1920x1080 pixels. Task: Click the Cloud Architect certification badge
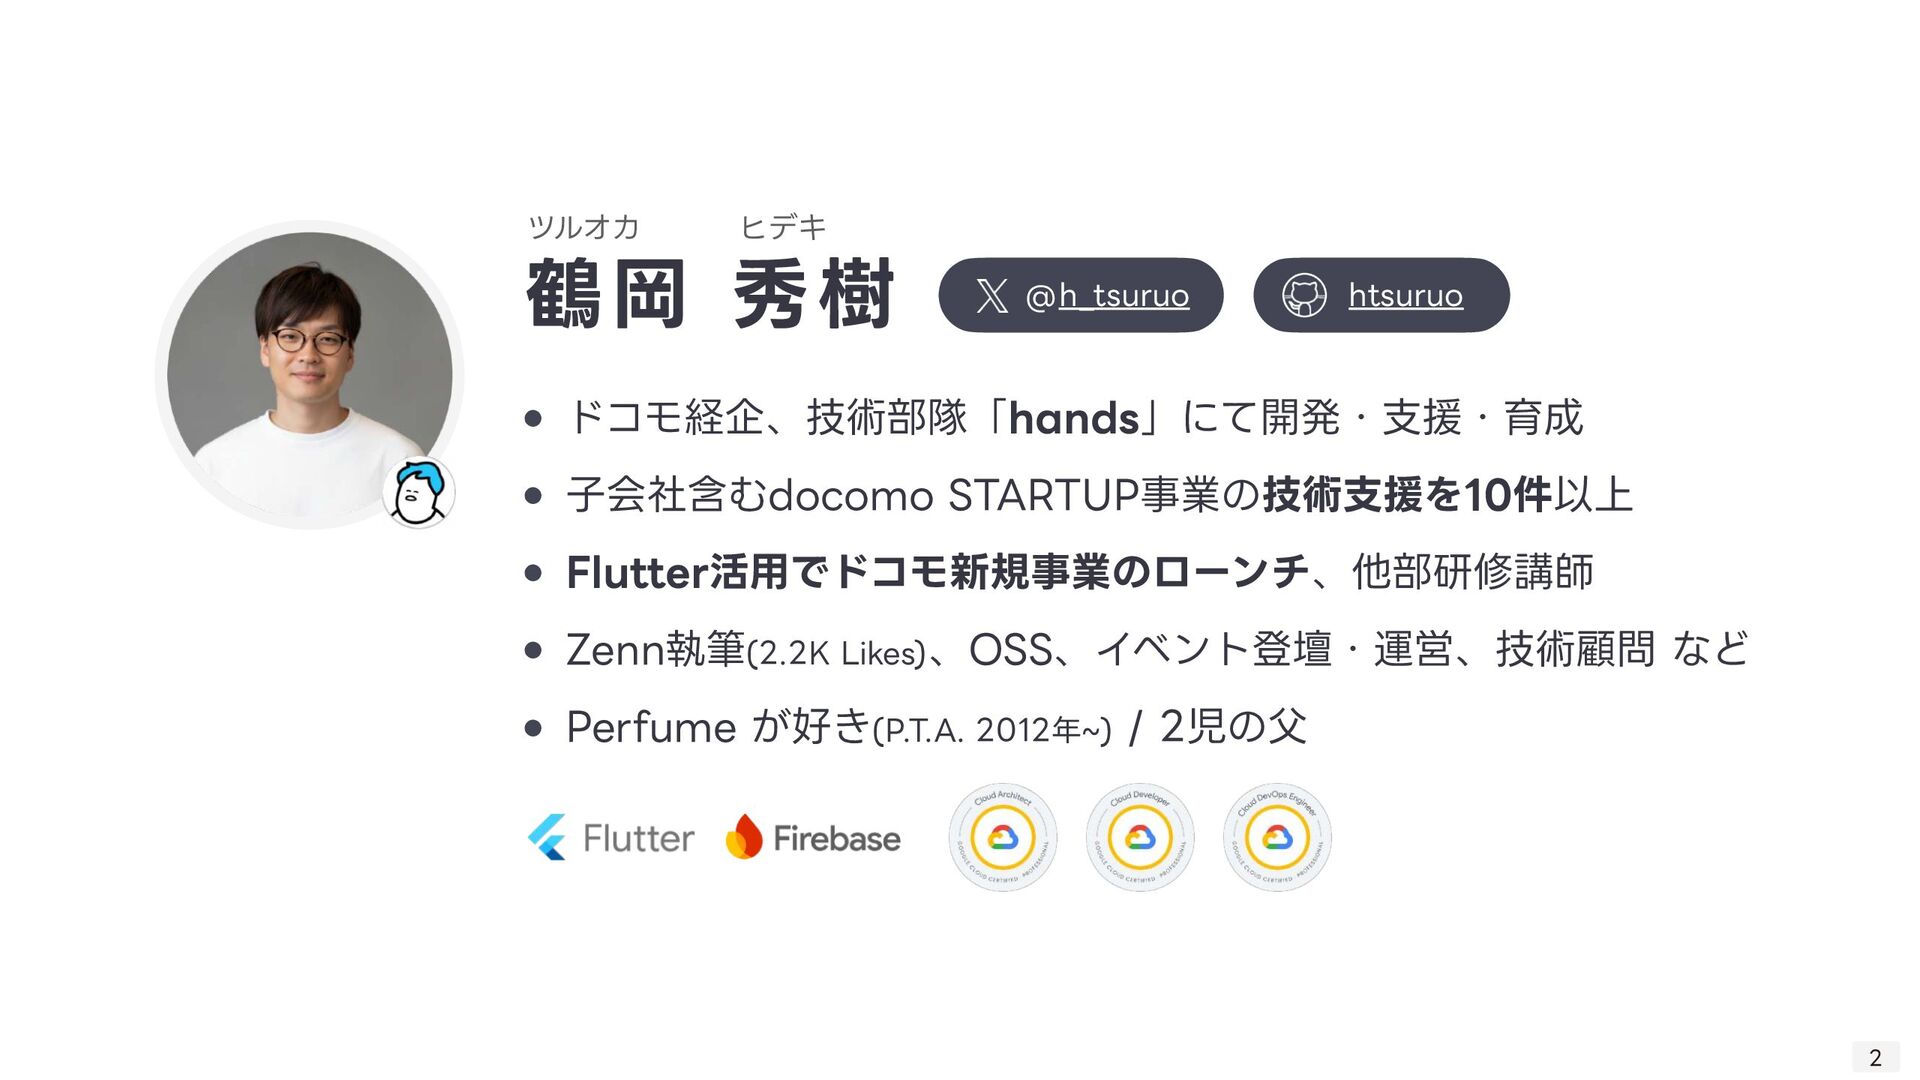click(x=1003, y=837)
